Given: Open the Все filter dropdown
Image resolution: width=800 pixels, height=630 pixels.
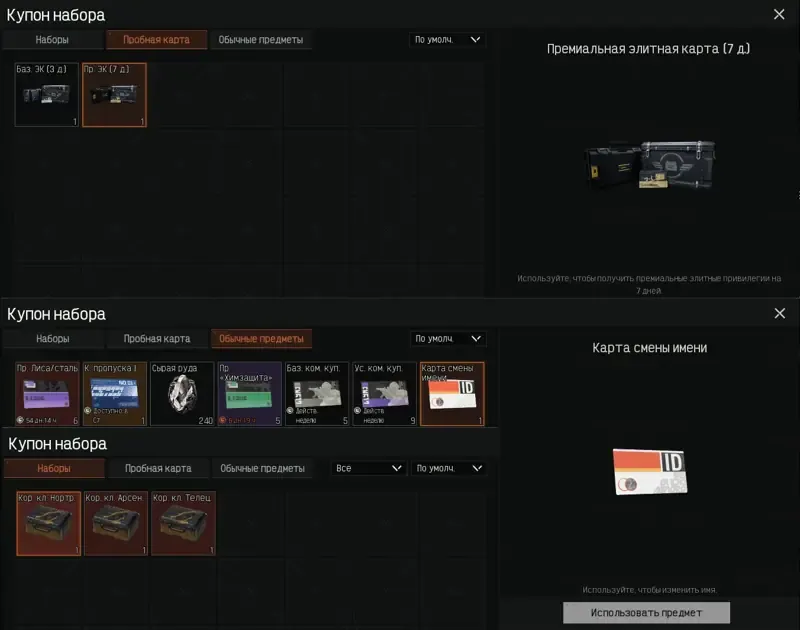Looking at the screenshot, I should 368,468.
